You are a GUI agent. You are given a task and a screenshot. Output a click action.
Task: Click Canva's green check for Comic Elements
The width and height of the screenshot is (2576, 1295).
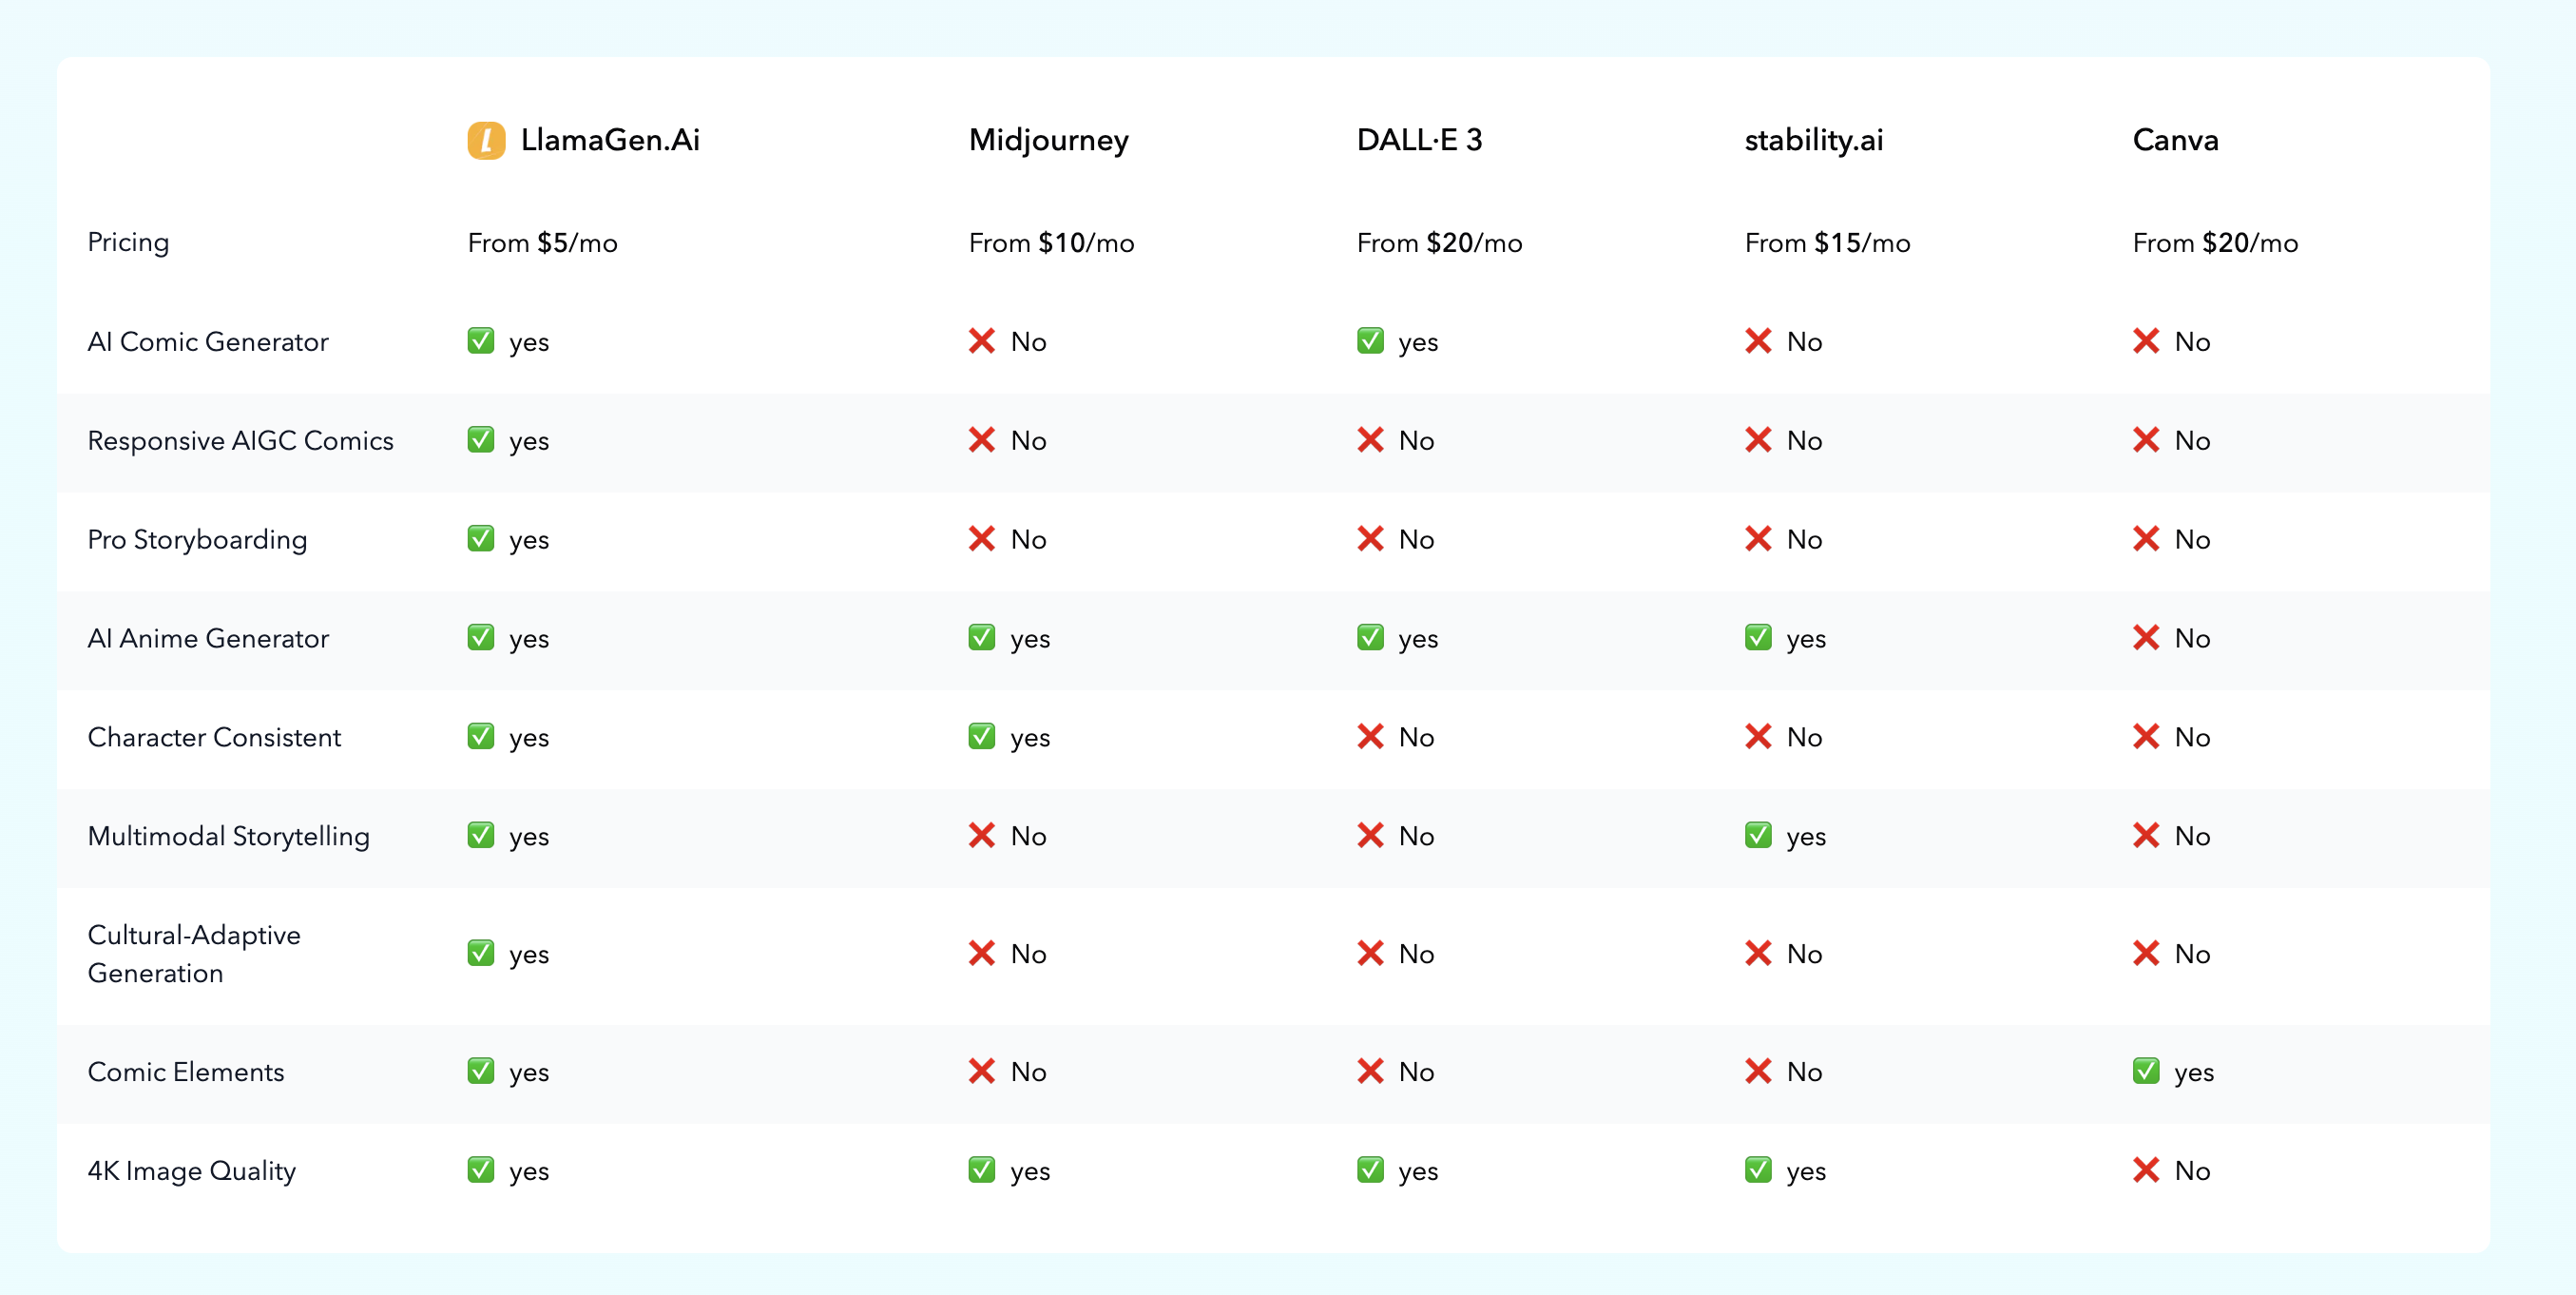2146,1071
